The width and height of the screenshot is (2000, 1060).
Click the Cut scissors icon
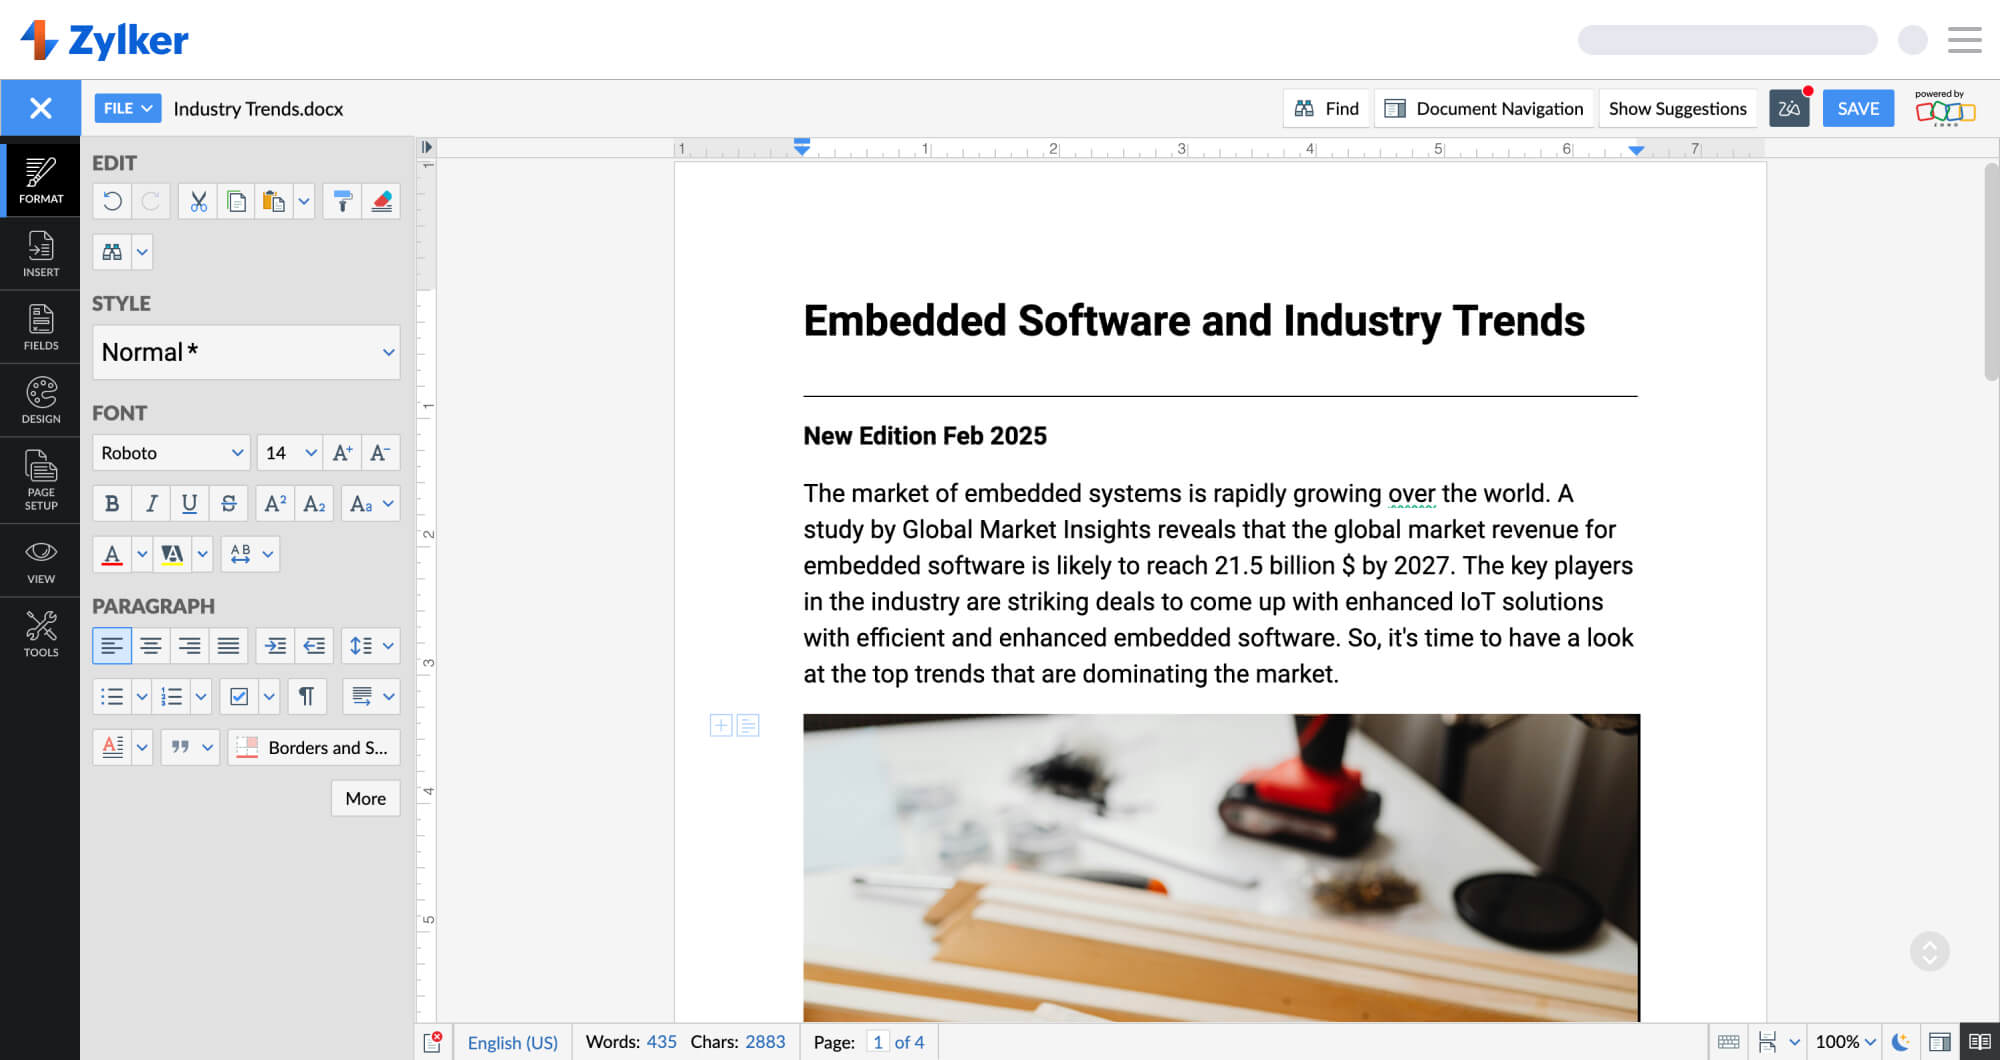click(198, 202)
